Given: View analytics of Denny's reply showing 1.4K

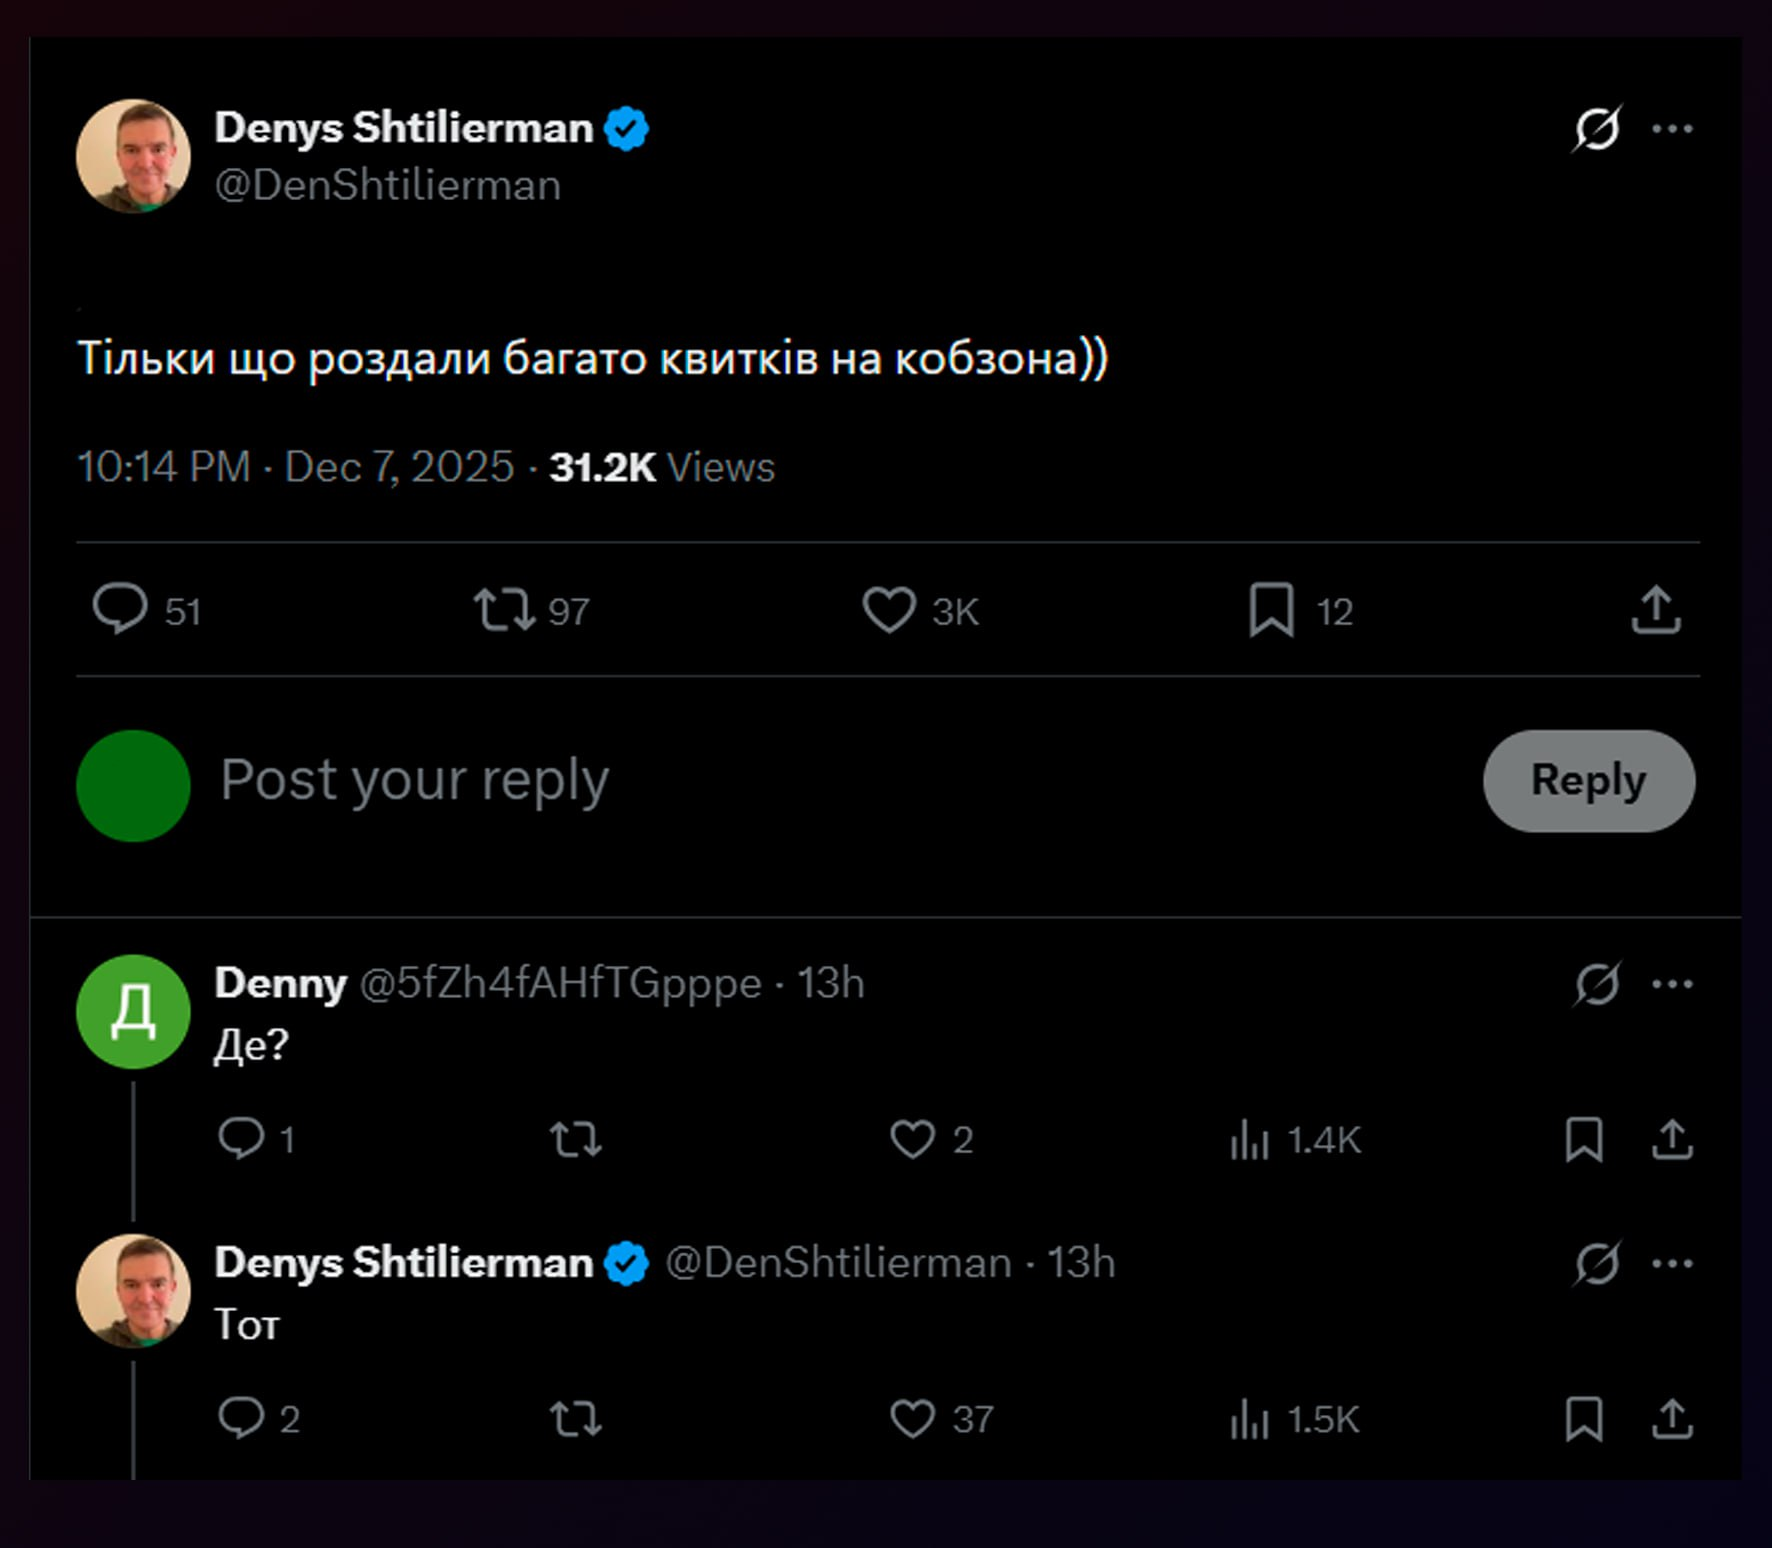Looking at the screenshot, I should (x=1250, y=1139).
